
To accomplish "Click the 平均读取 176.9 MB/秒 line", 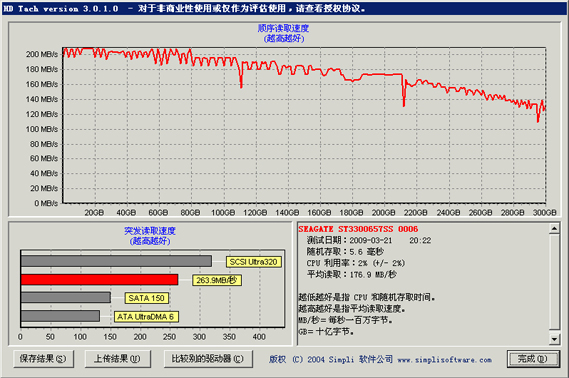I will pos(352,275).
